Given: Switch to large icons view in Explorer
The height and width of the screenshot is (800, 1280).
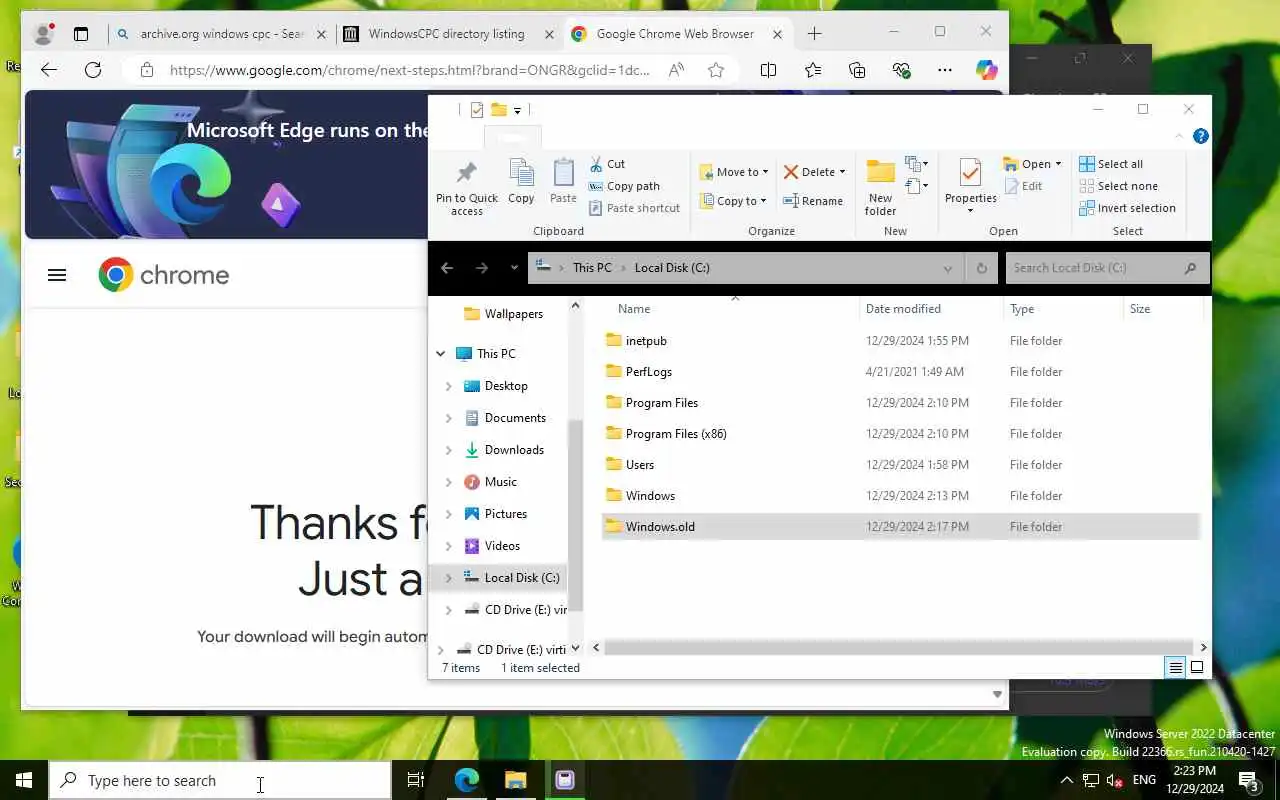Looking at the screenshot, I should pyautogui.click(x=1197, y=667).
